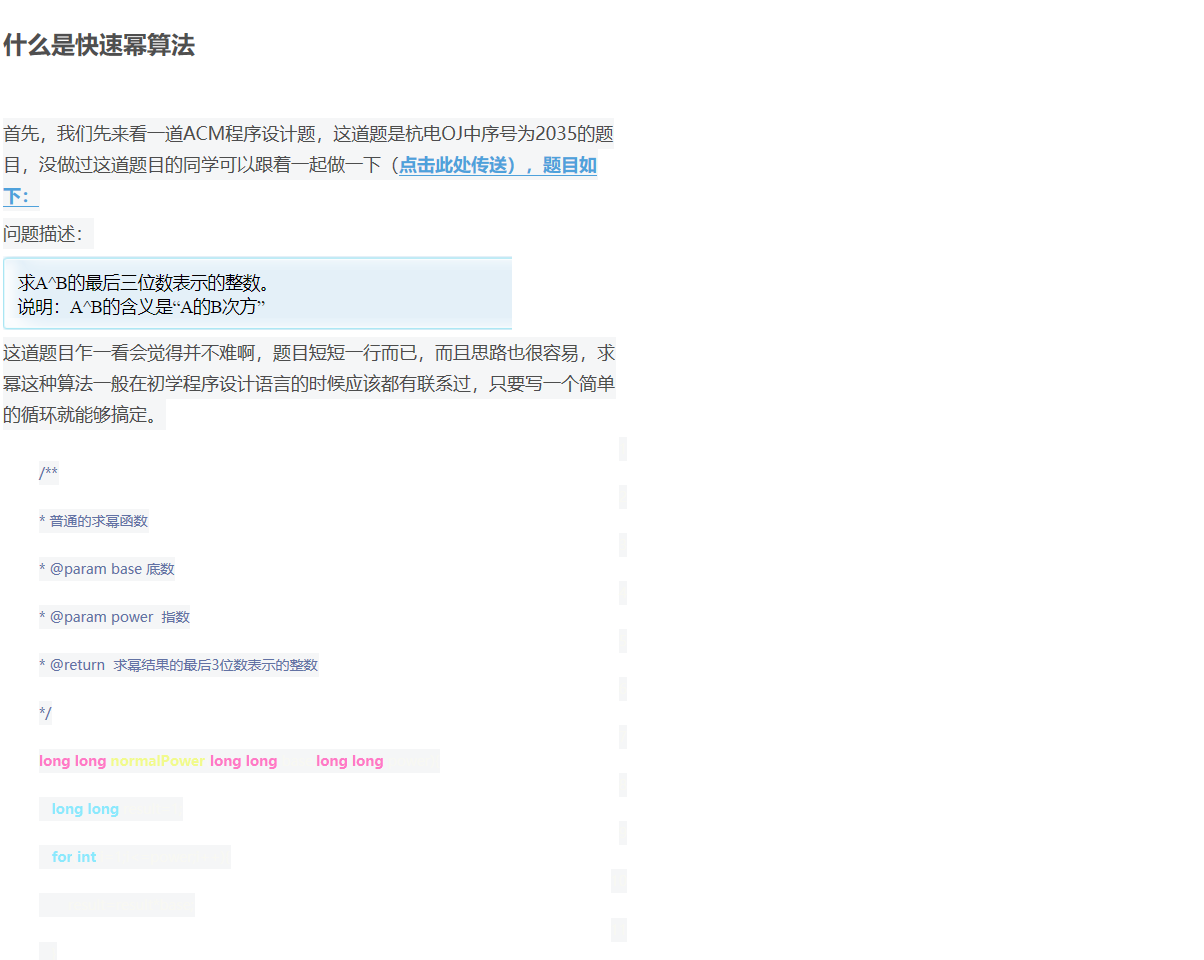This screenshot has width=1204, height=960.
Task: Click the "*/" comment closer
Action: coord(44,712)
